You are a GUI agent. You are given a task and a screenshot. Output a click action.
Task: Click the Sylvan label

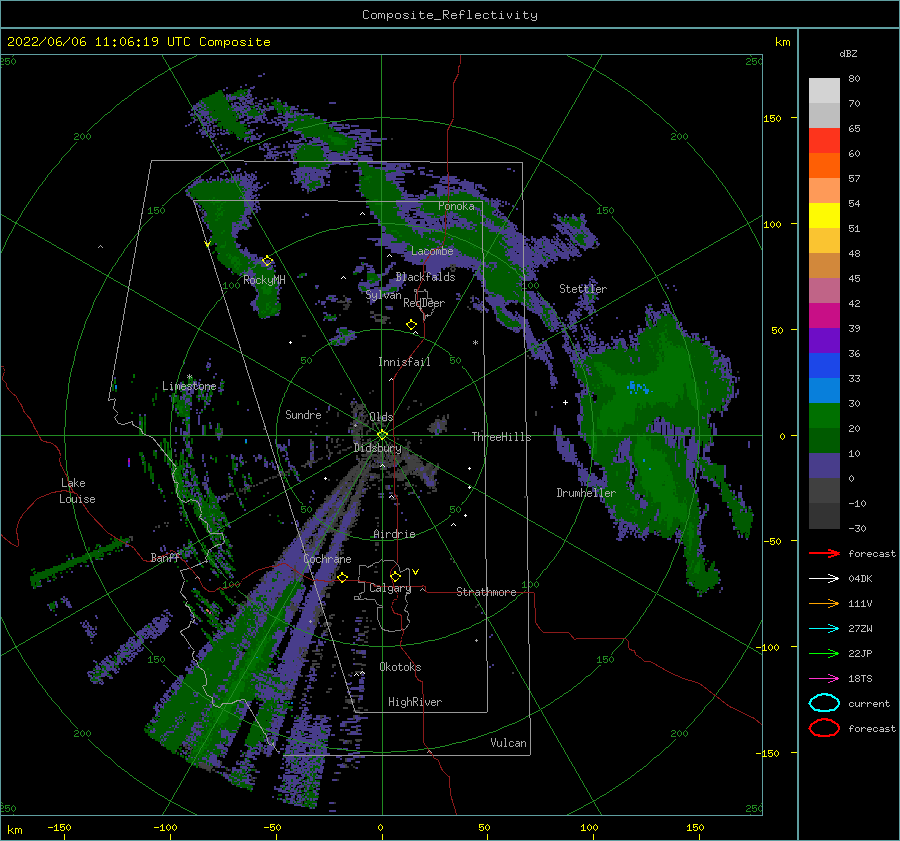383,295
